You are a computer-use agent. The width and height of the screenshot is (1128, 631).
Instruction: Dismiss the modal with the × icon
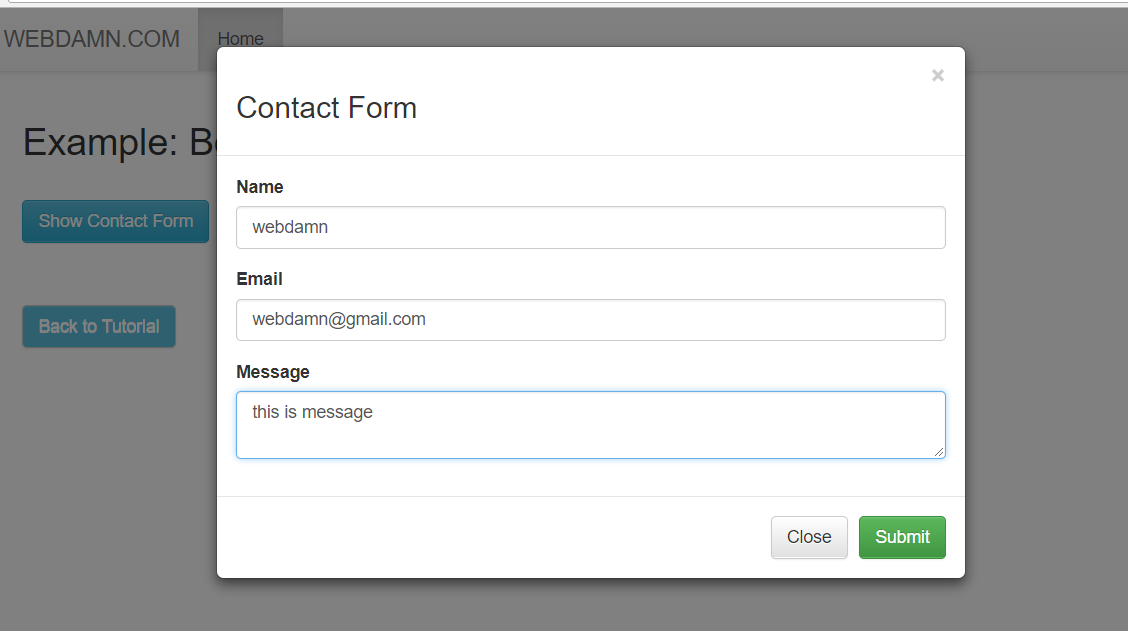(937, 76)
